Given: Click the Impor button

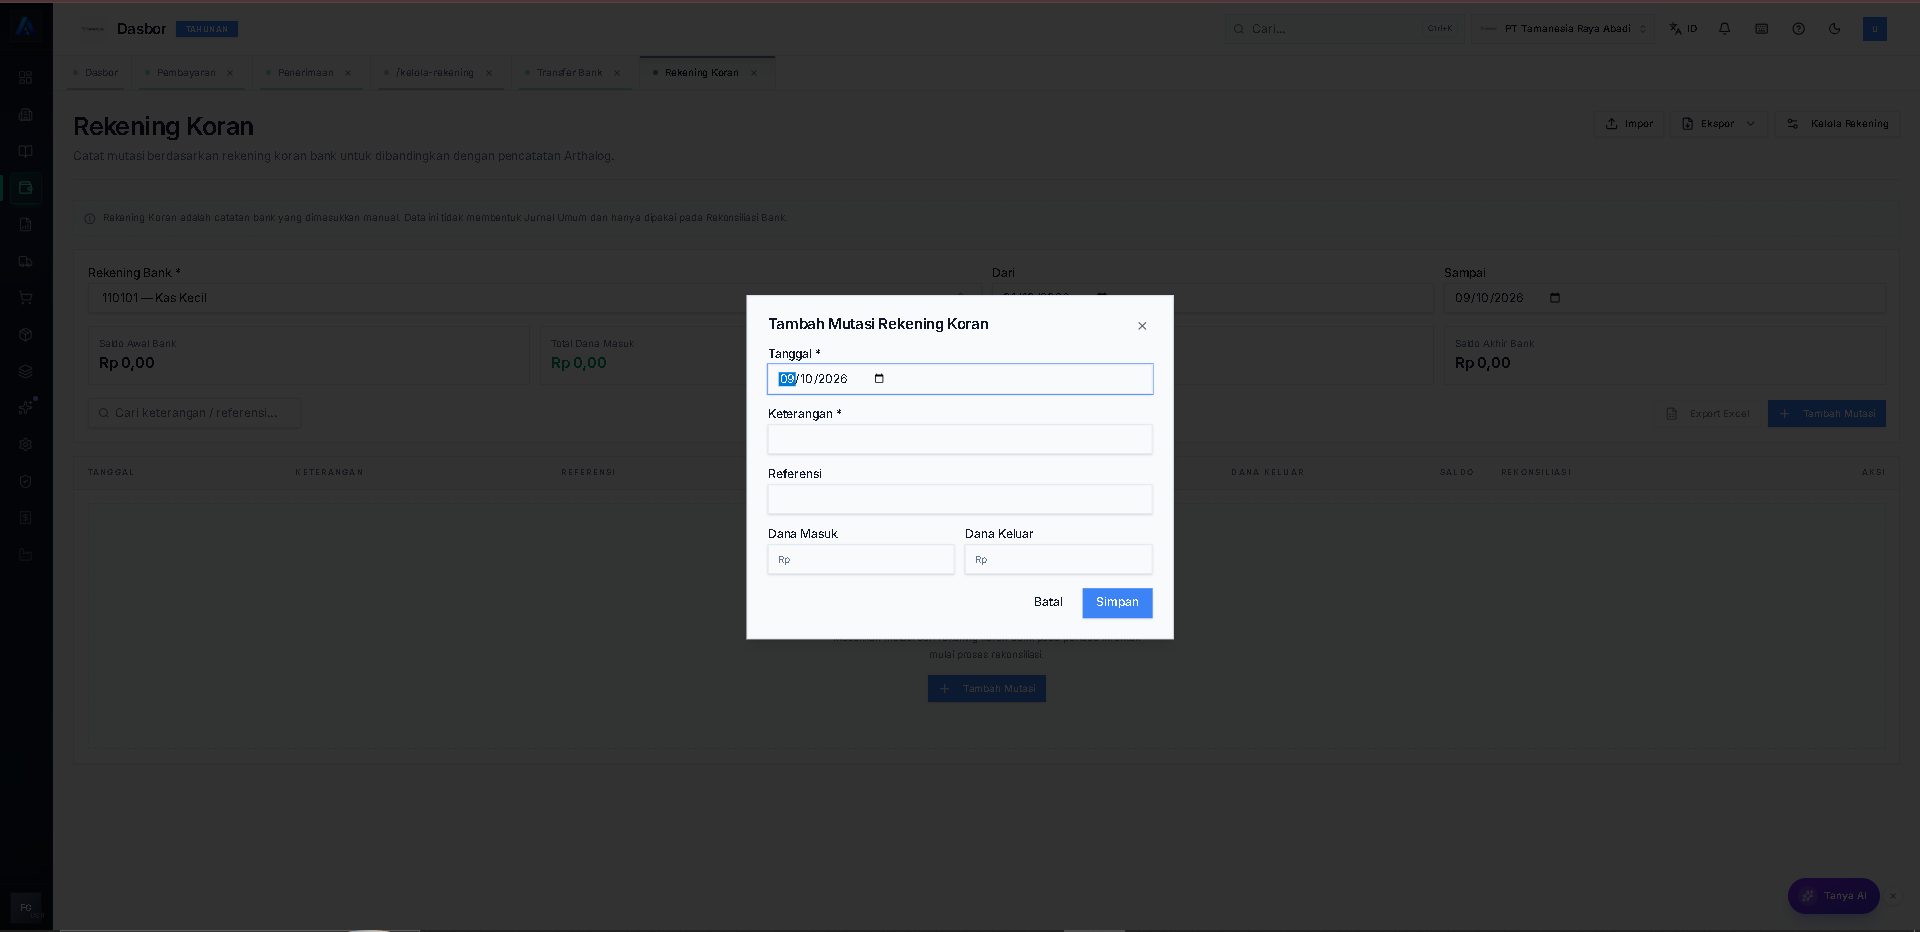Looking at the screenshot, I should tap(1629, 124).
